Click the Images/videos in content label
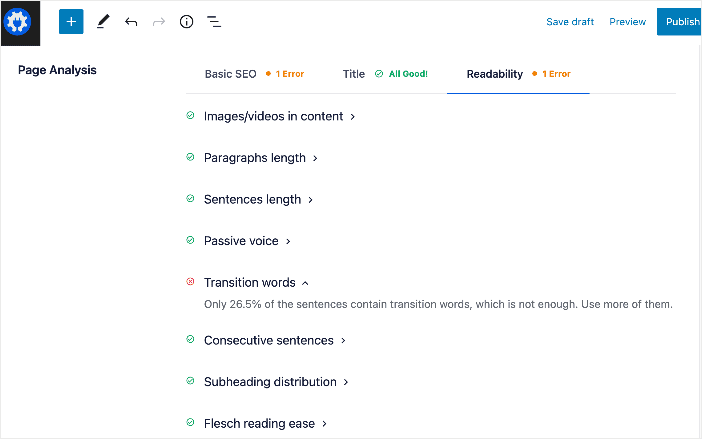The height and width of the screenshot is (439, 702). (x=274, y=116)
